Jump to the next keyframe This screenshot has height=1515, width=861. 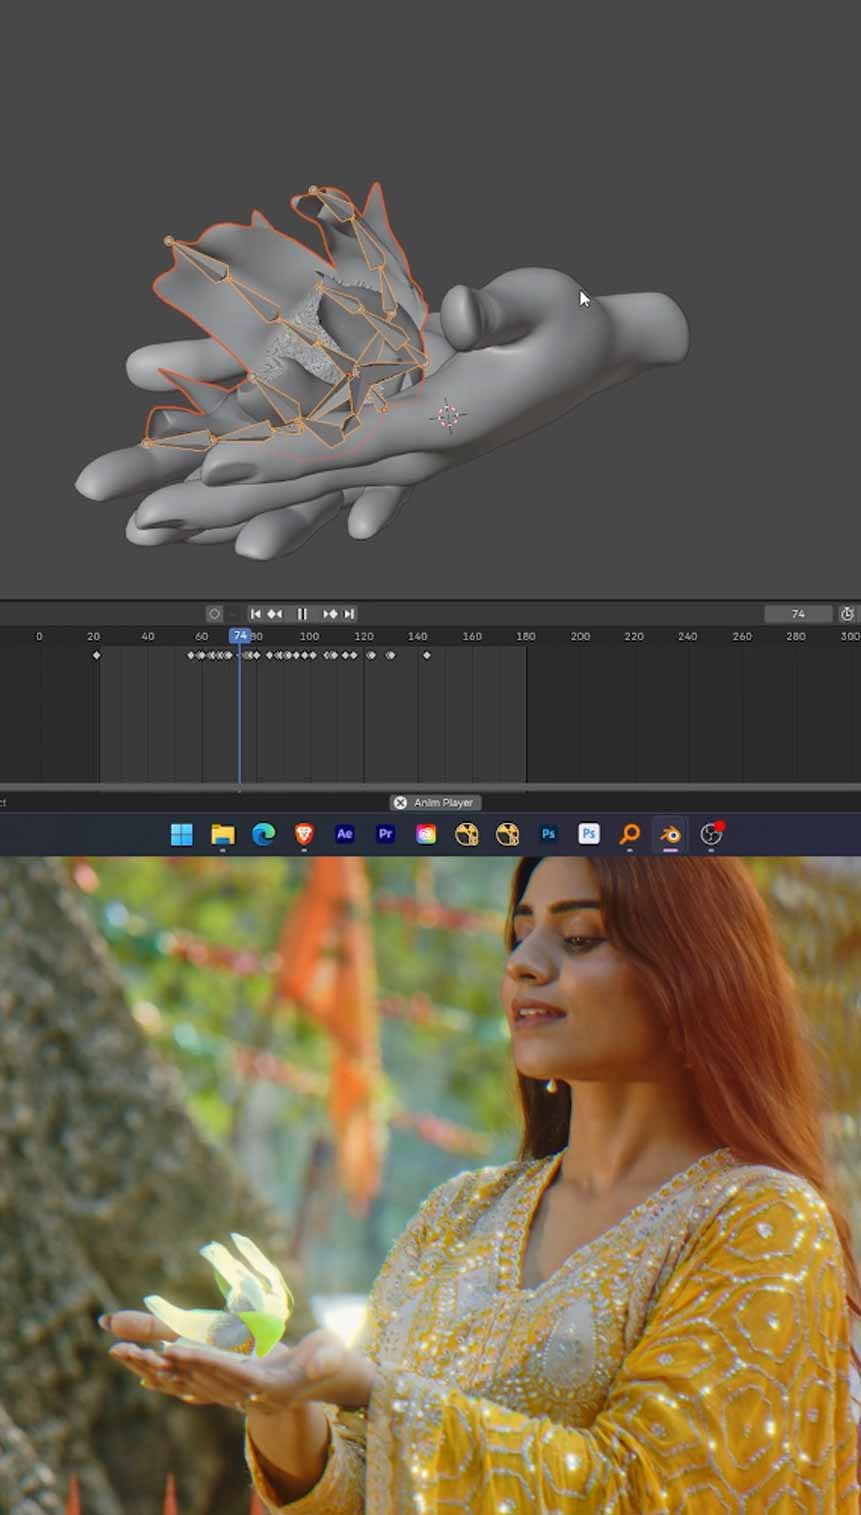click(x=330, y=614)
